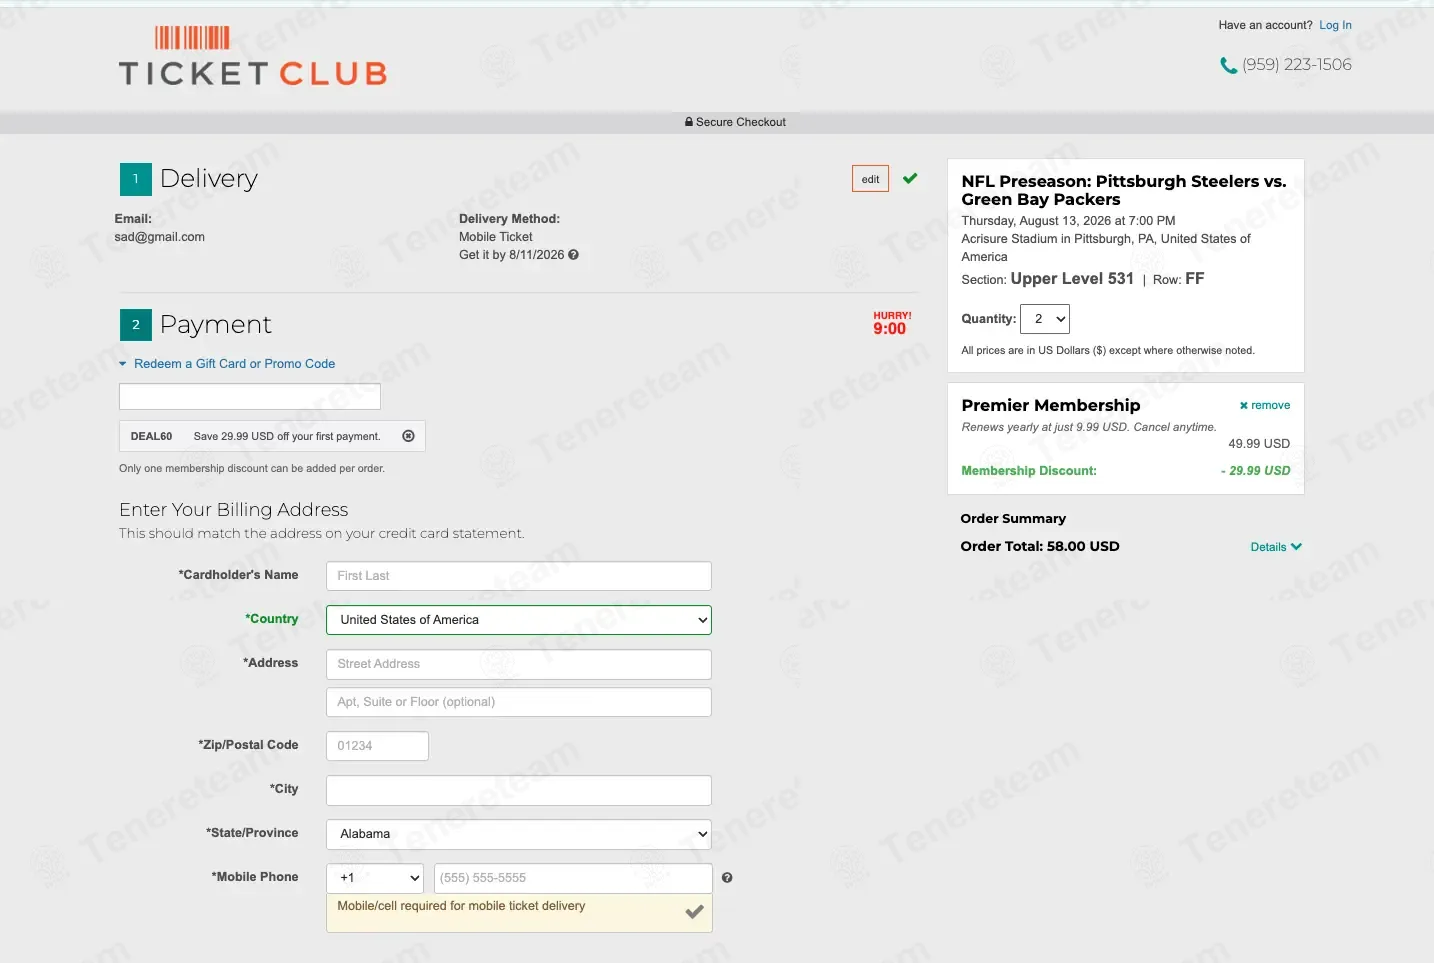This screenshot has width=1434, height=963.
Task: Open the ticket Quantity dropdown
Action: (x=1045, y=319)
